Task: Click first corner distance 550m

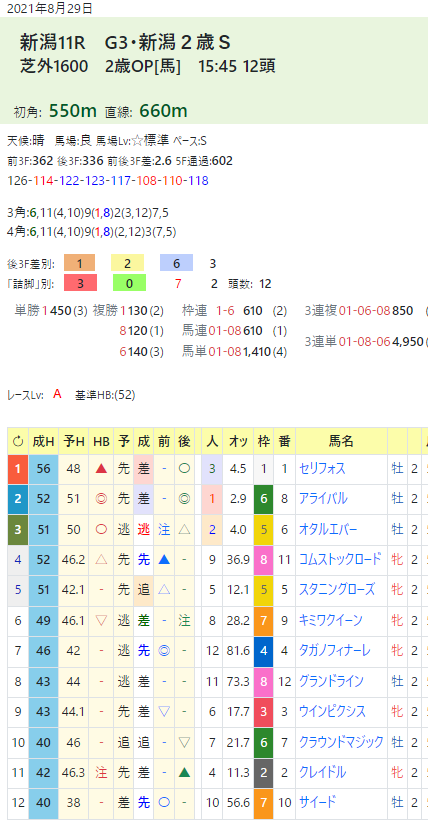Action: [72, 111]
